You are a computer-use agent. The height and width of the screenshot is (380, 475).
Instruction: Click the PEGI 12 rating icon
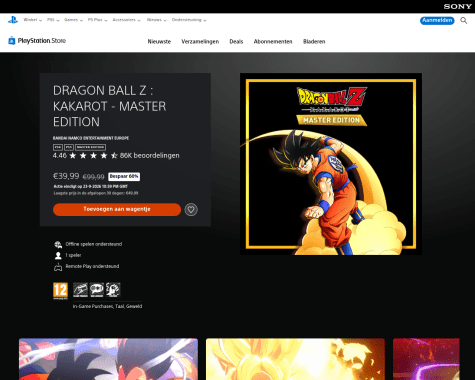coord(60,291)
